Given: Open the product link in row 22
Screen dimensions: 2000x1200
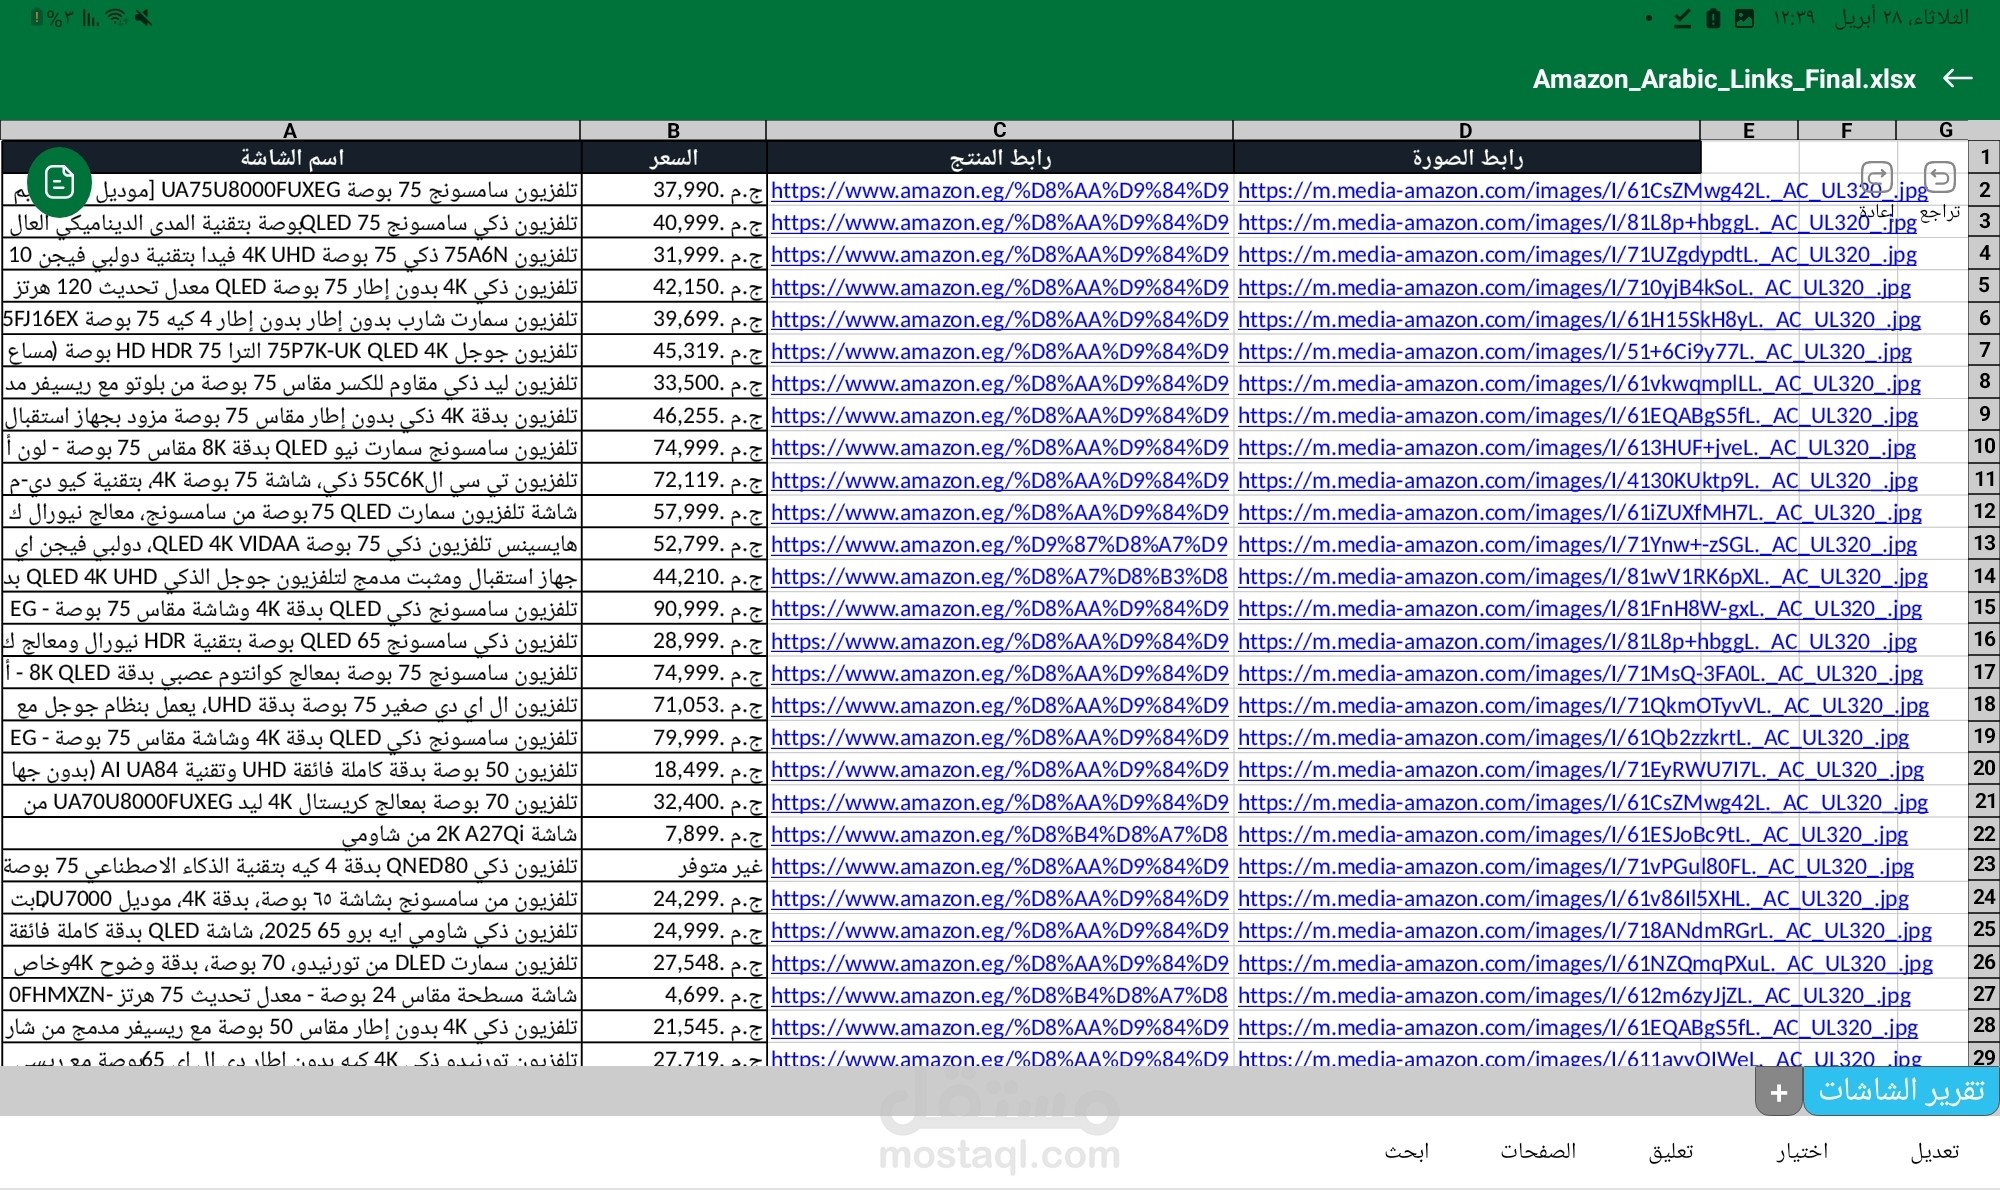Looking at the screenshot, I should (x=1000, y=834).
